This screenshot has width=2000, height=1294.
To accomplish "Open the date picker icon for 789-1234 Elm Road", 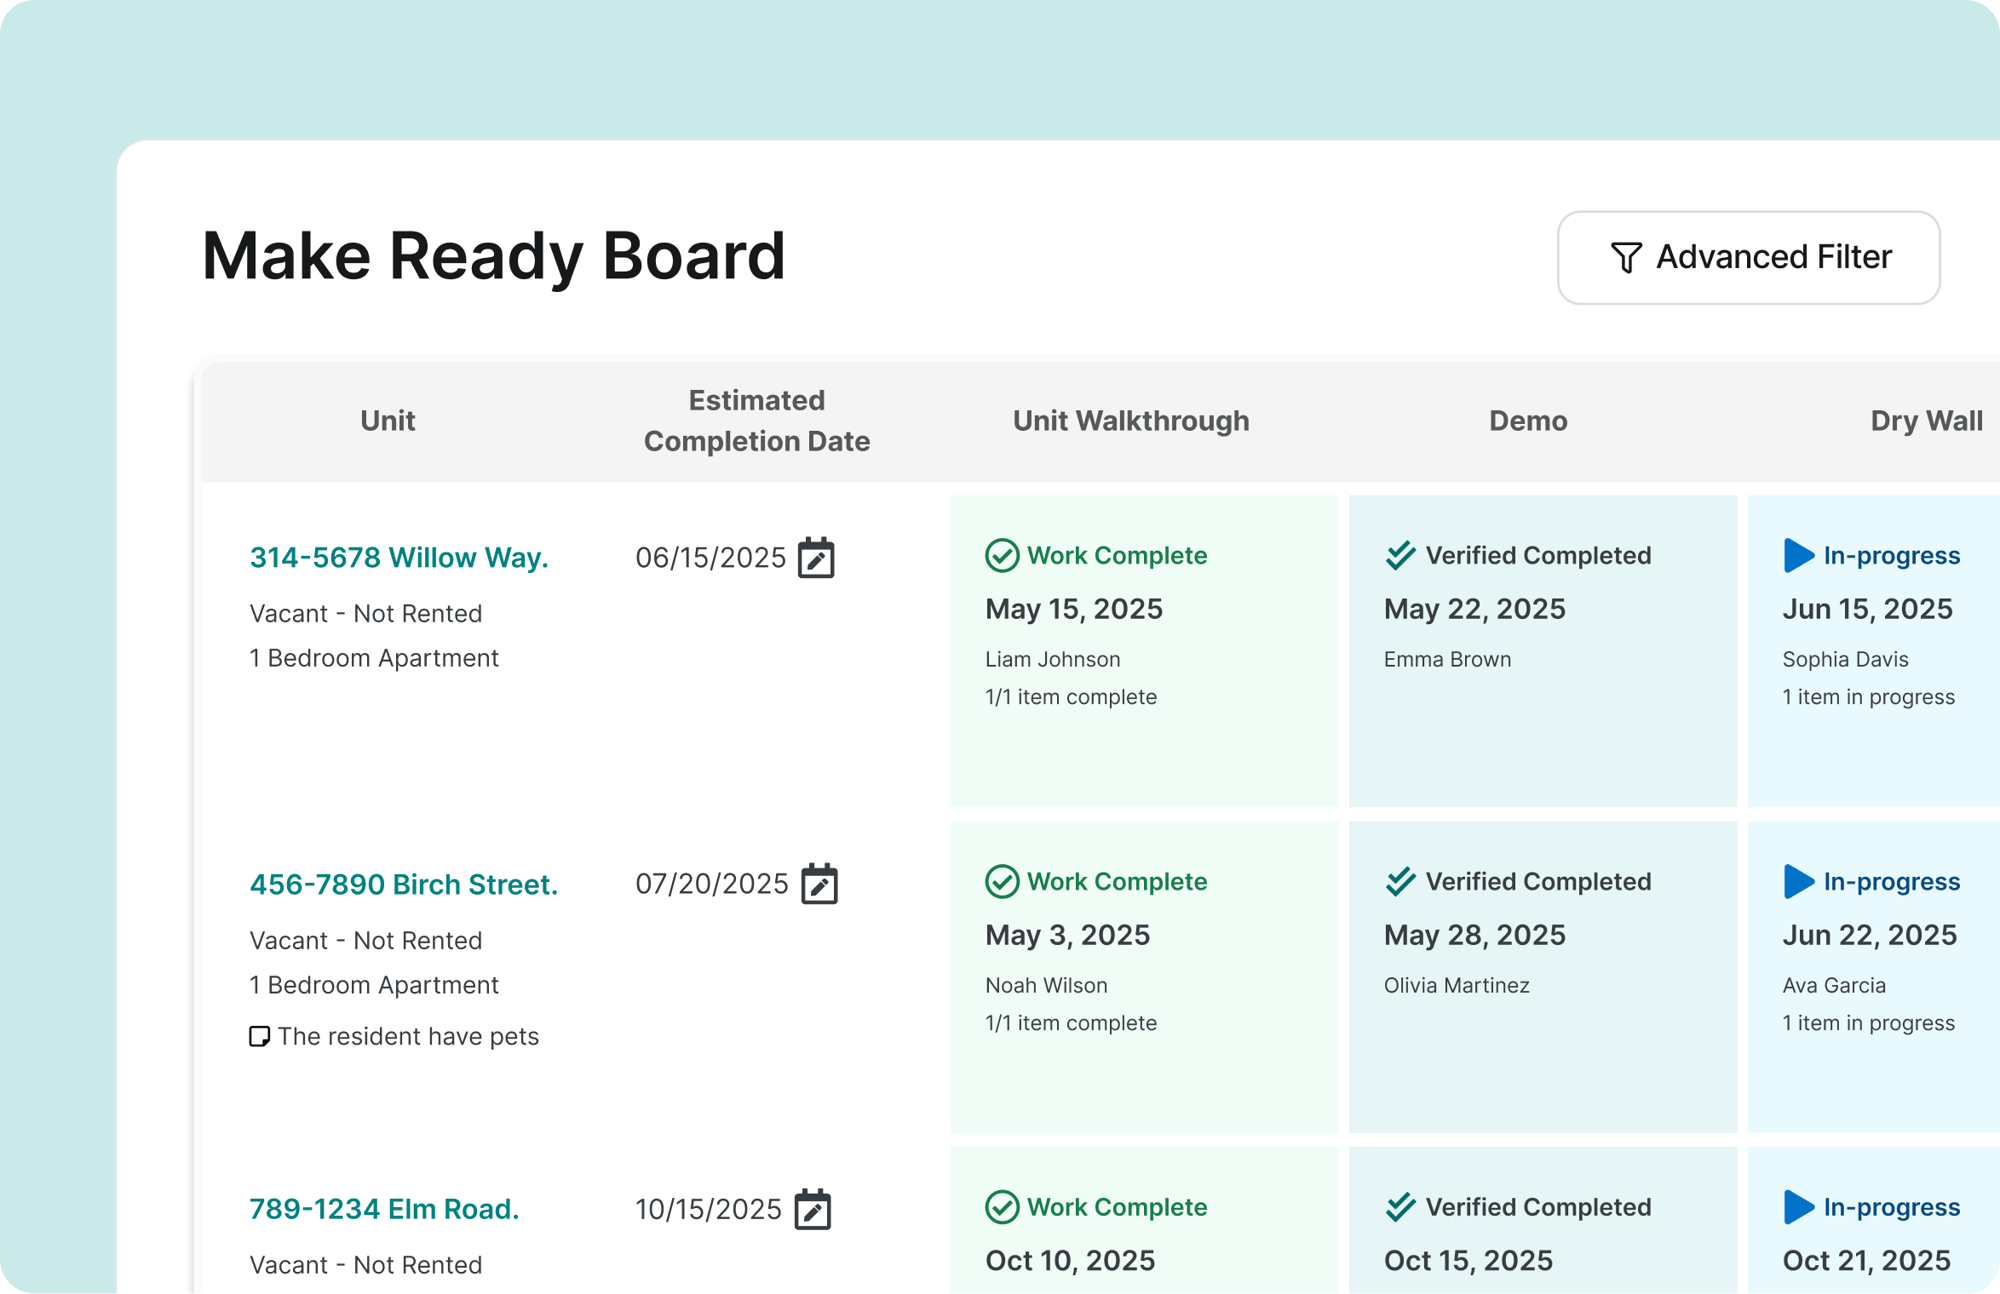I will 814,1210.
